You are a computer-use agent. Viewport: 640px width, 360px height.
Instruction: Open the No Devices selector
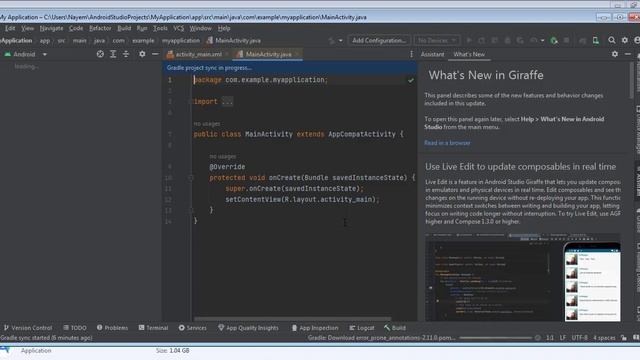(437, 40)
